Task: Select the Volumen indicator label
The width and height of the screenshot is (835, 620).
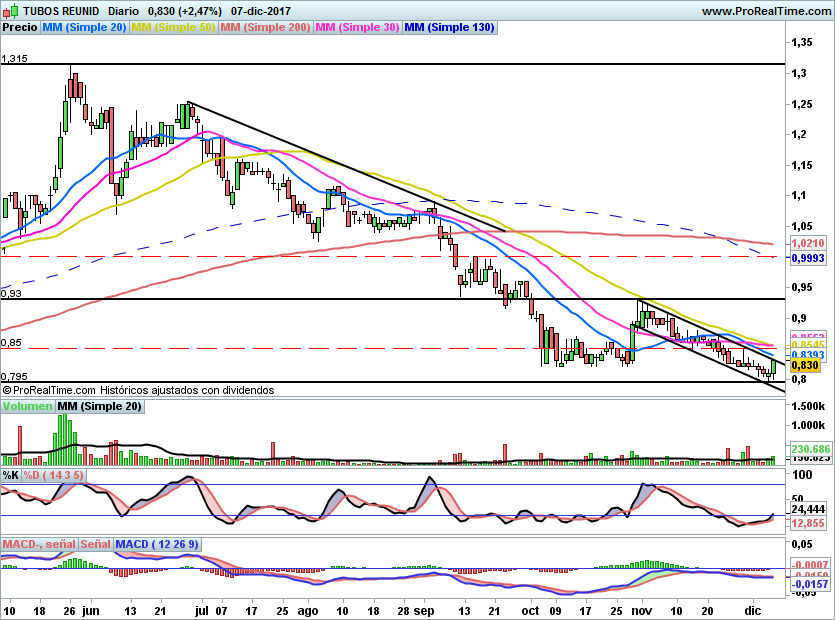Action: [x=28, y=406]
